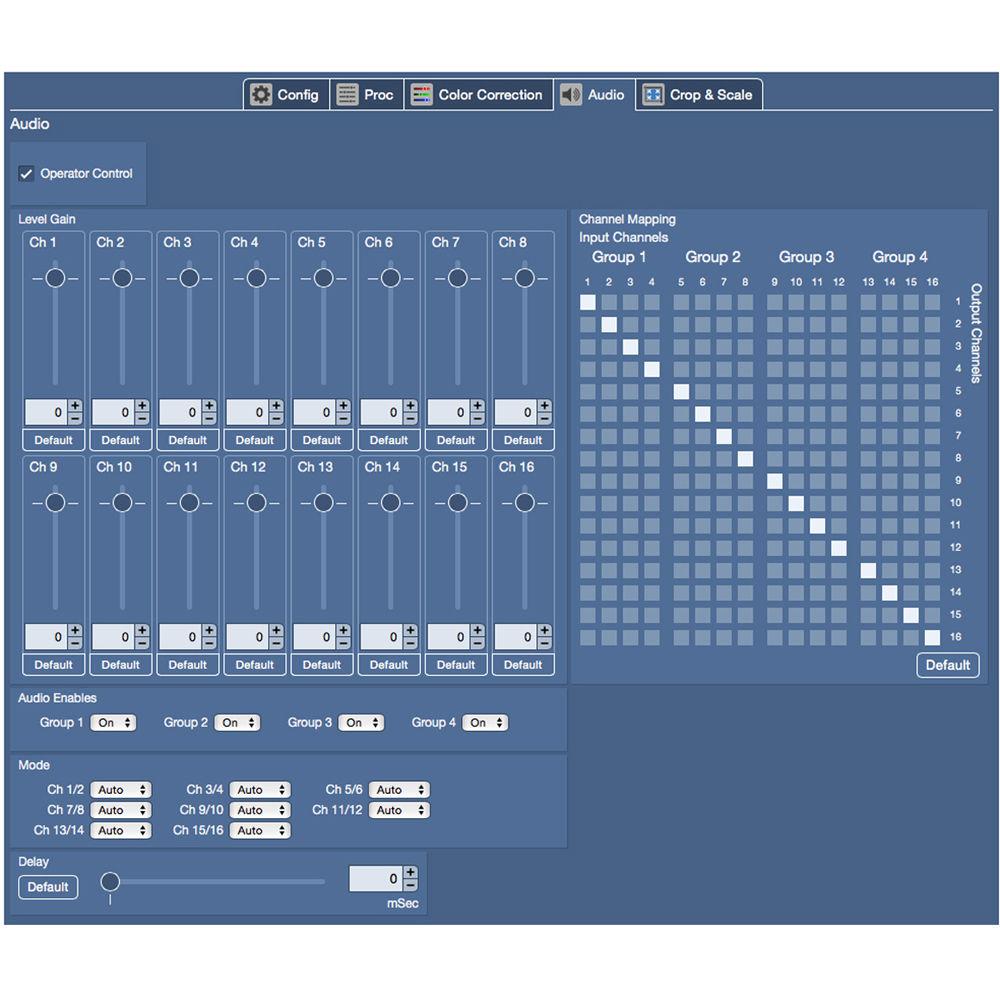
Task: Open the Ch 15/16 mode dropdown
Action: click(260, 830)
